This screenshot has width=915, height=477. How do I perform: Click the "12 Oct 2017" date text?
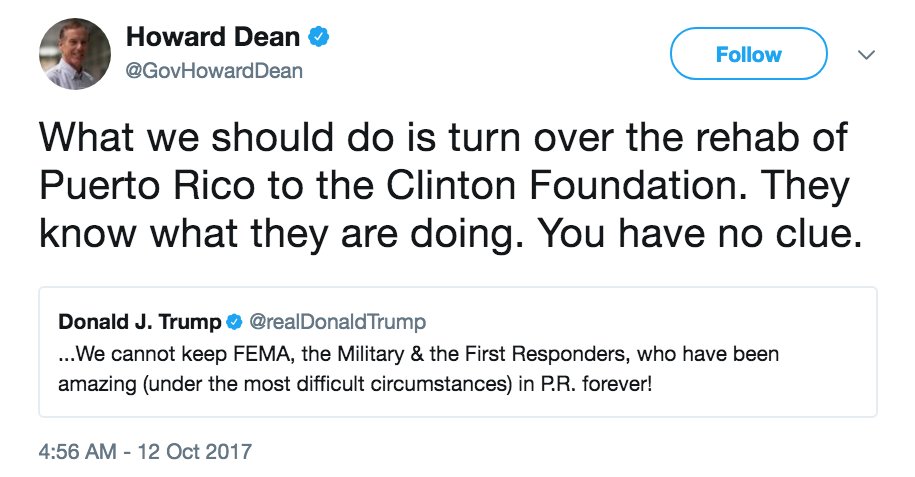tap(198, 451)
